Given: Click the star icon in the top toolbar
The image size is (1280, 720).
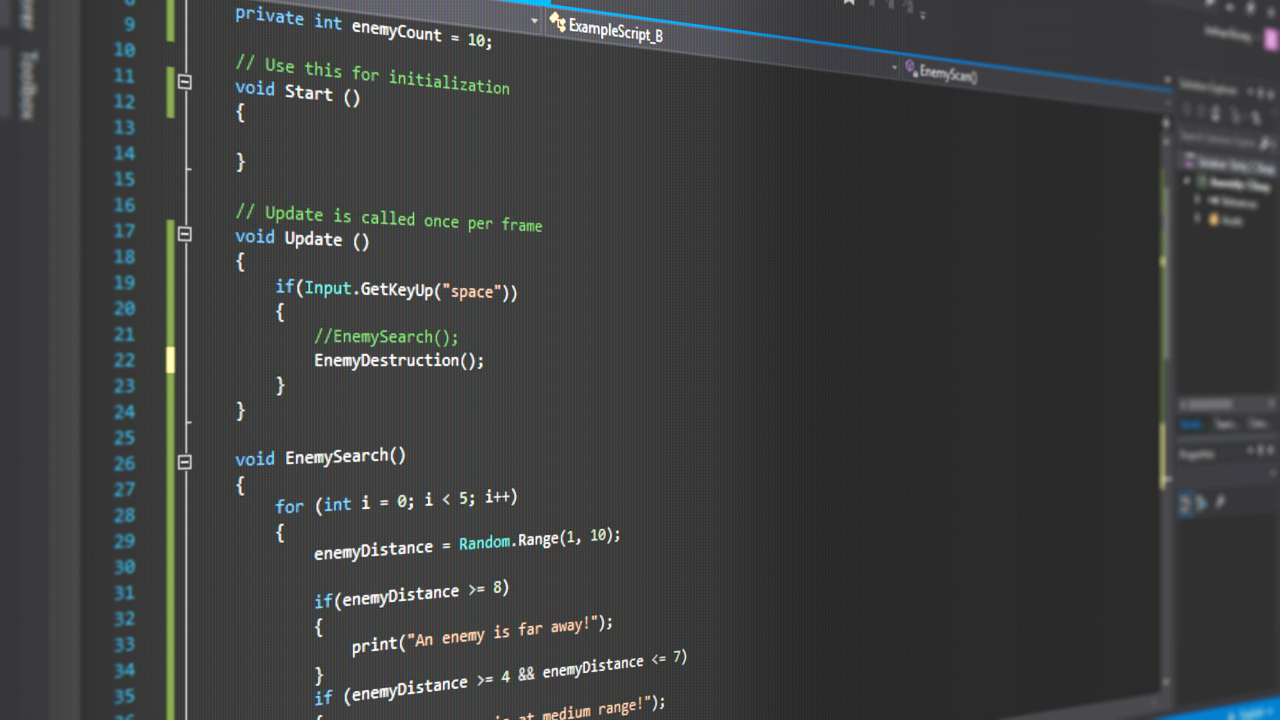Looking at the screenshot, I should click(848, 5).
